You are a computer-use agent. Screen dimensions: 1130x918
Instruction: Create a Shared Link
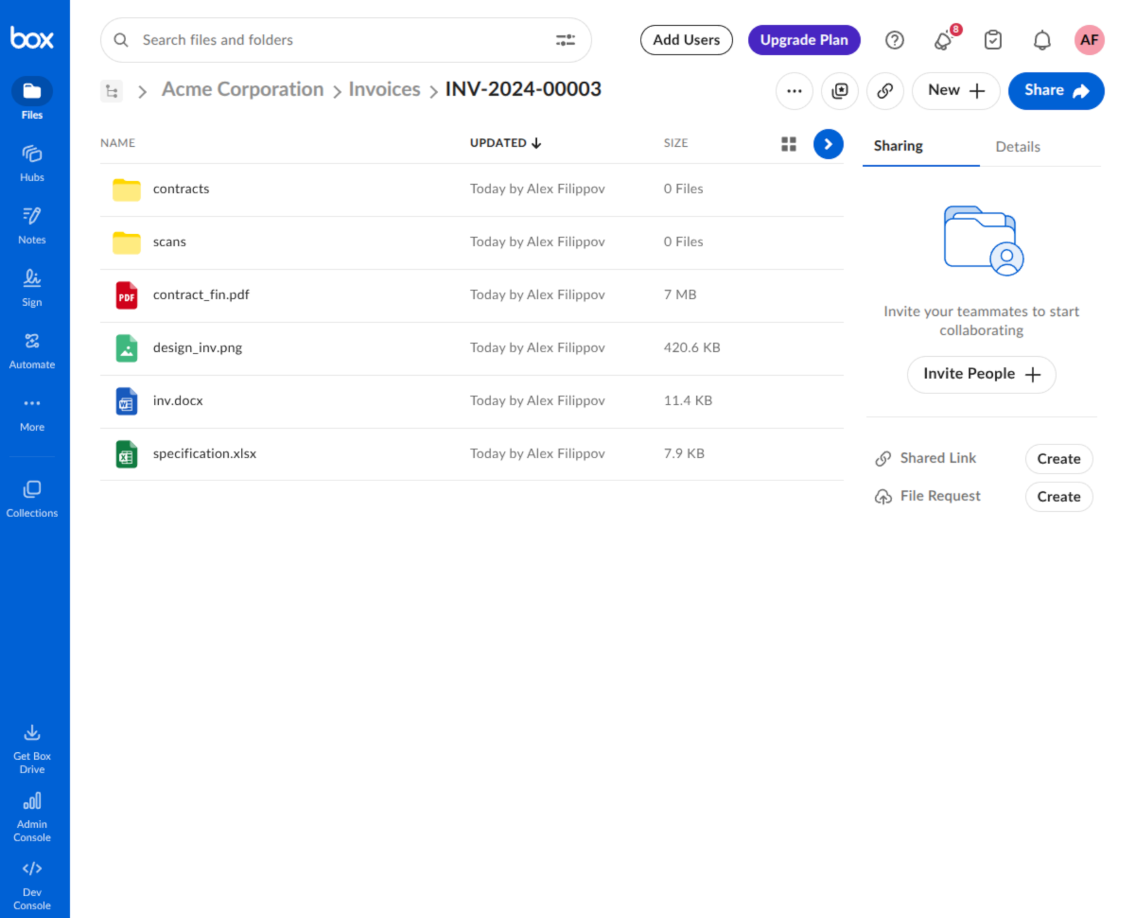[x=1059, y=459]
